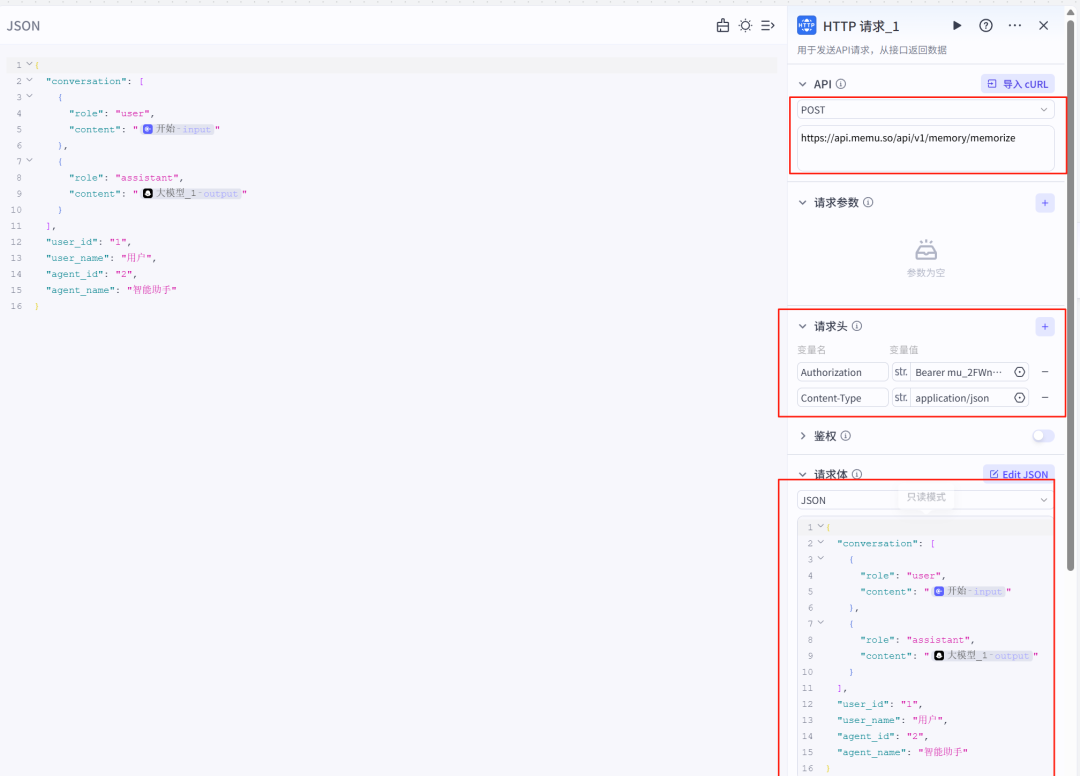Add a new 请求参数 with plus icon
This screenshot has height=776, width=1080.
click(x=1044, y=203)
